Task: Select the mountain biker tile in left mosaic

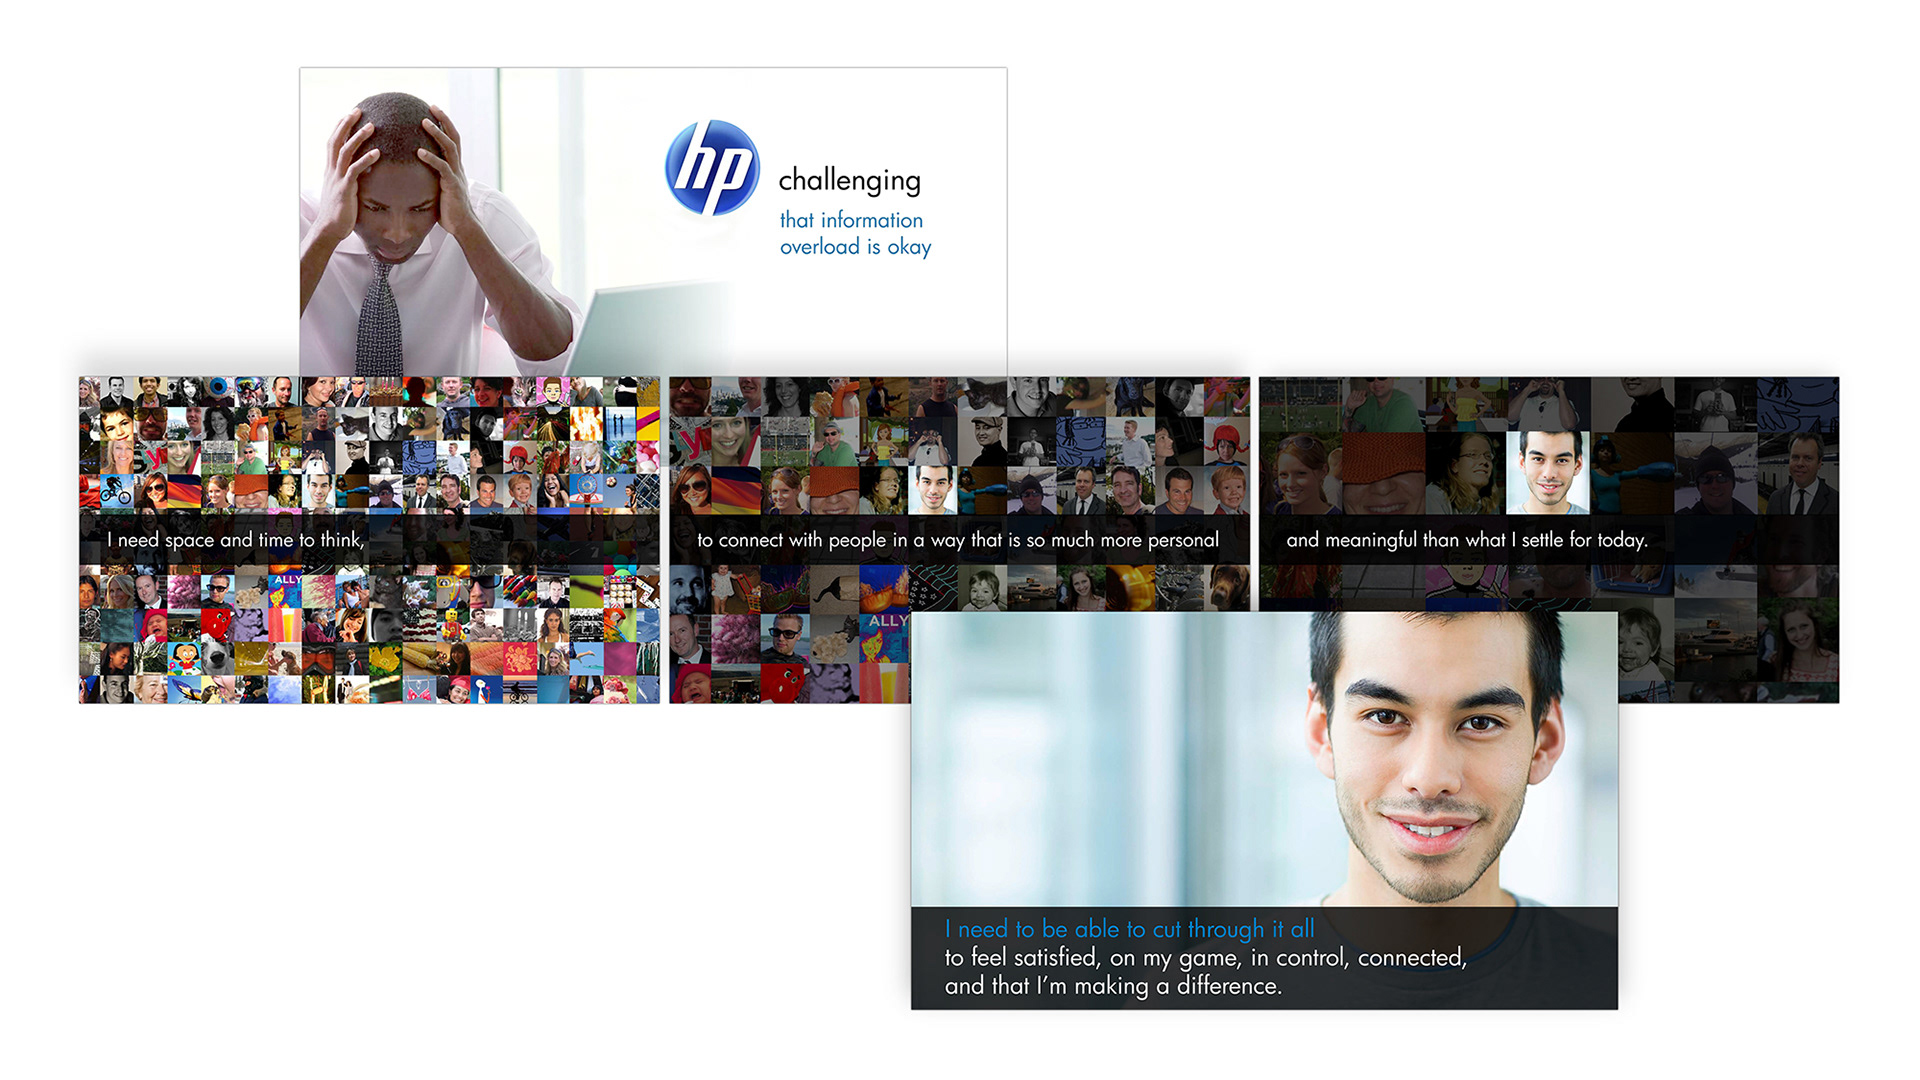Action: click(x=117, y=490)
